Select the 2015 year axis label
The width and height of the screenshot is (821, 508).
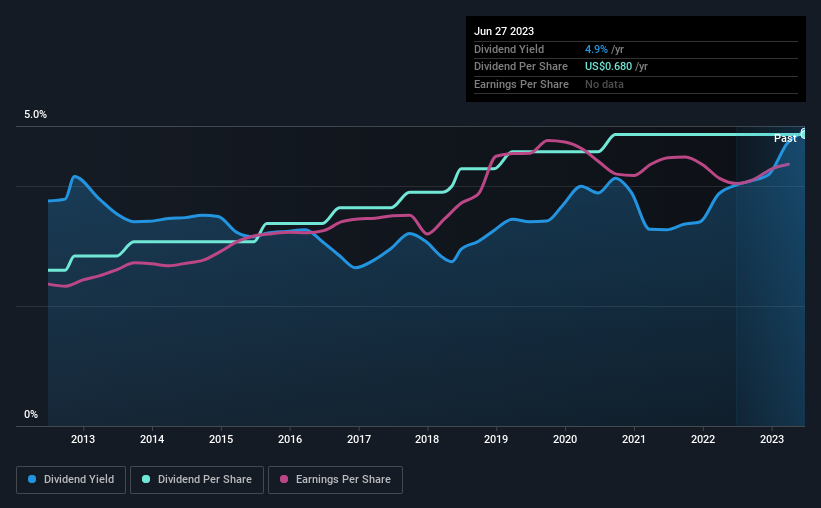click(x=221, y=439)
